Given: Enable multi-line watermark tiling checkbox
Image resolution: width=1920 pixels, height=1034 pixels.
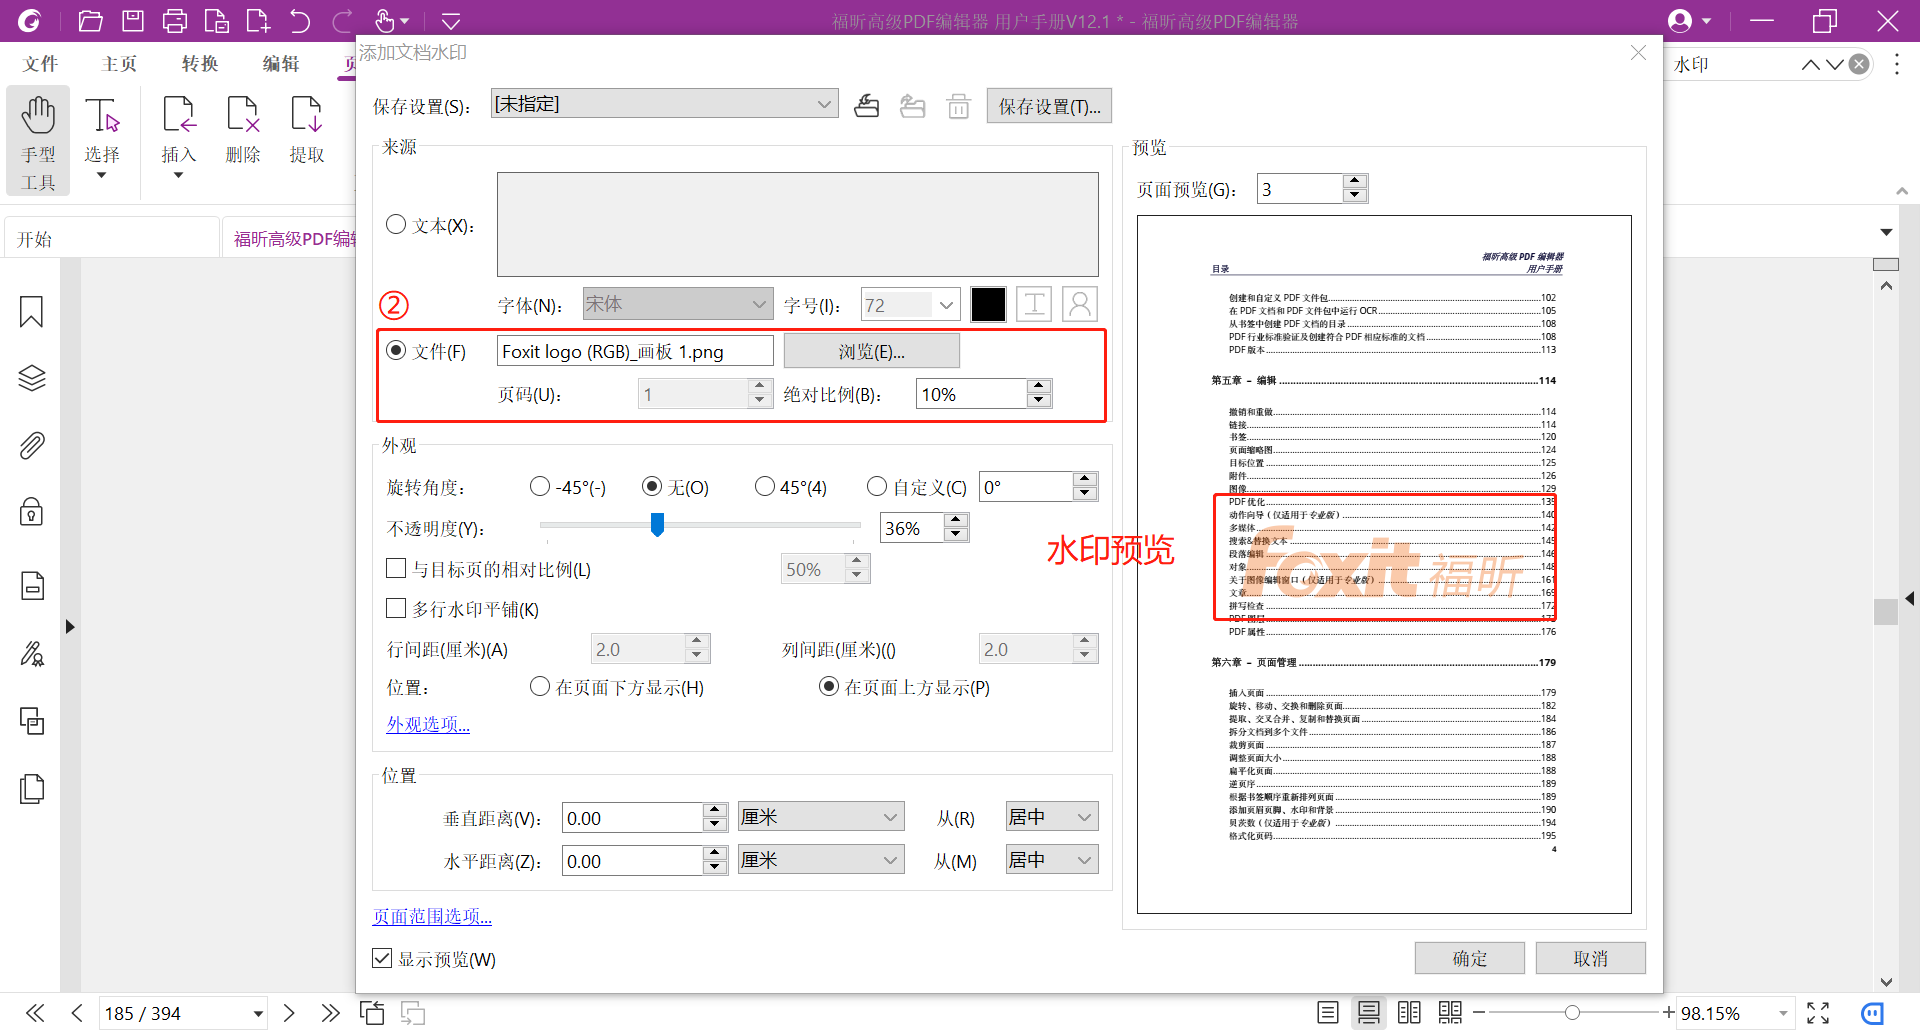Looking at the screenshot, I should tap(396, 609).
